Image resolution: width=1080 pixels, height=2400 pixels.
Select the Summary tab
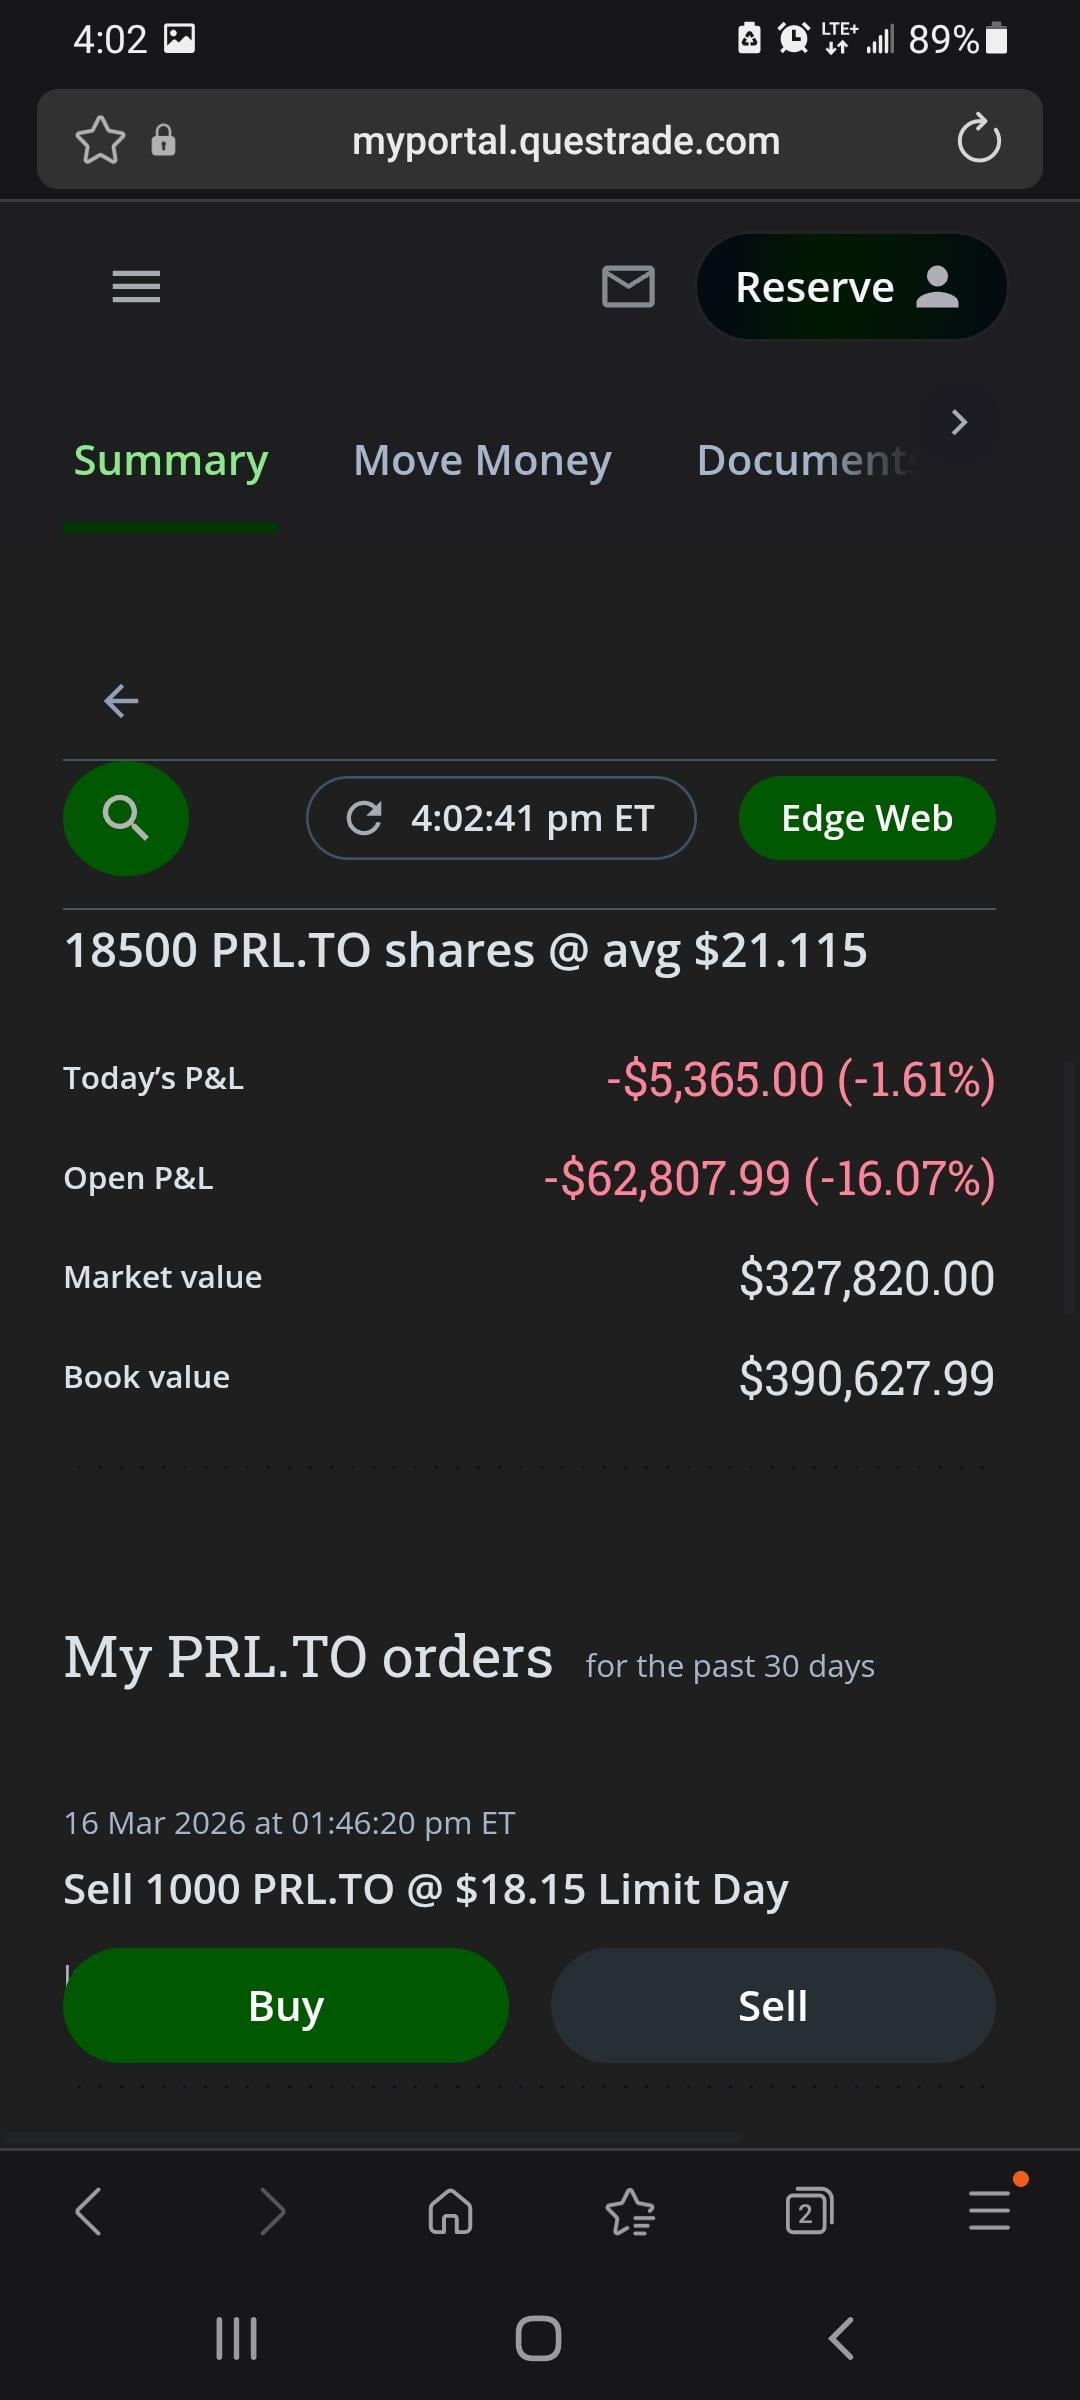[171, 461]
